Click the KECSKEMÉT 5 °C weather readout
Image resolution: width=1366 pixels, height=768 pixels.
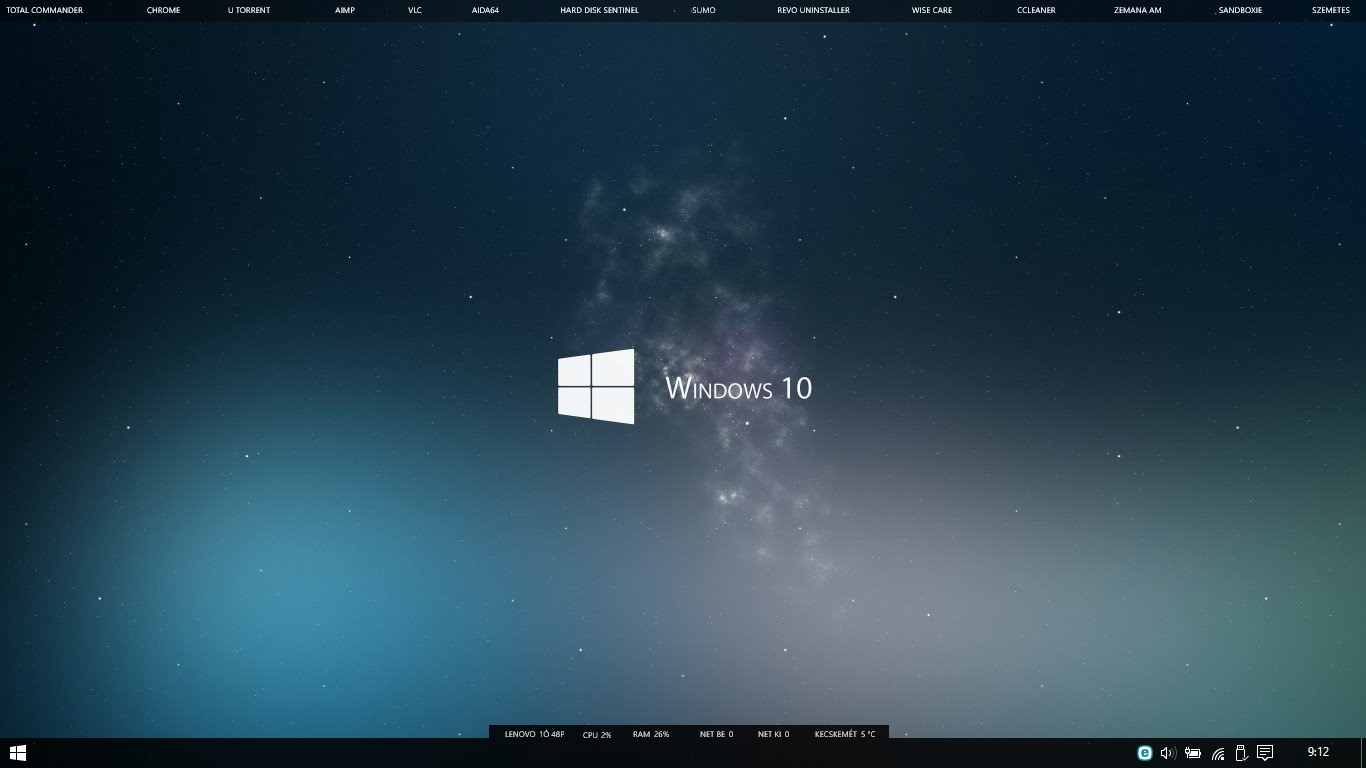(x=845, y=734)
